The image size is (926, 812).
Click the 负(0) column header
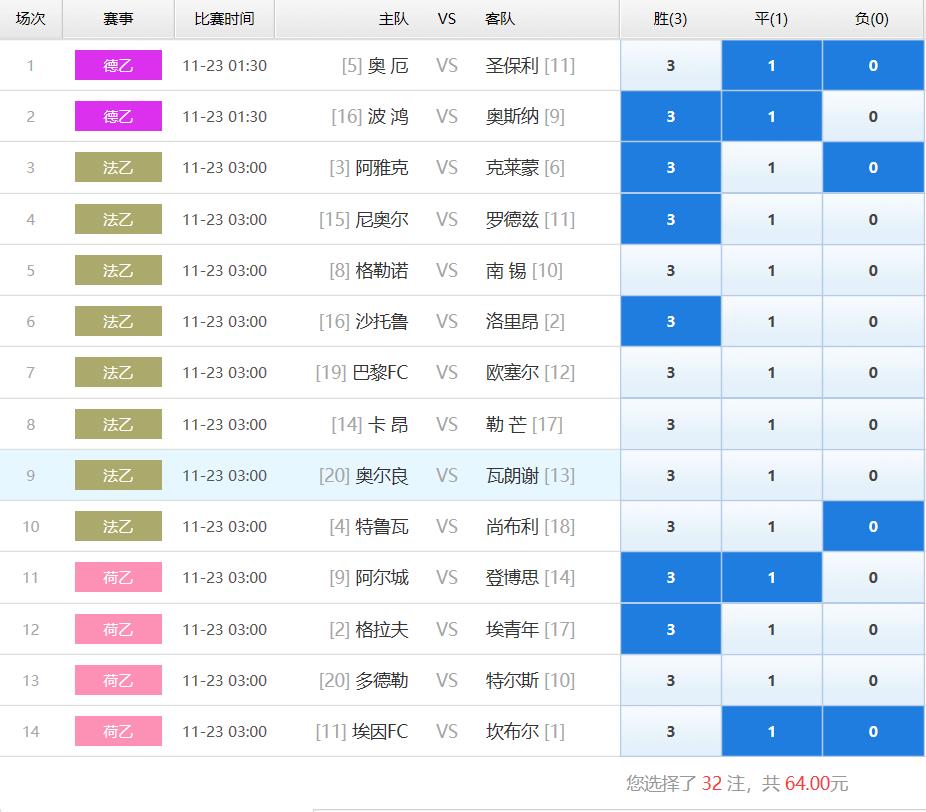point(872,19)
